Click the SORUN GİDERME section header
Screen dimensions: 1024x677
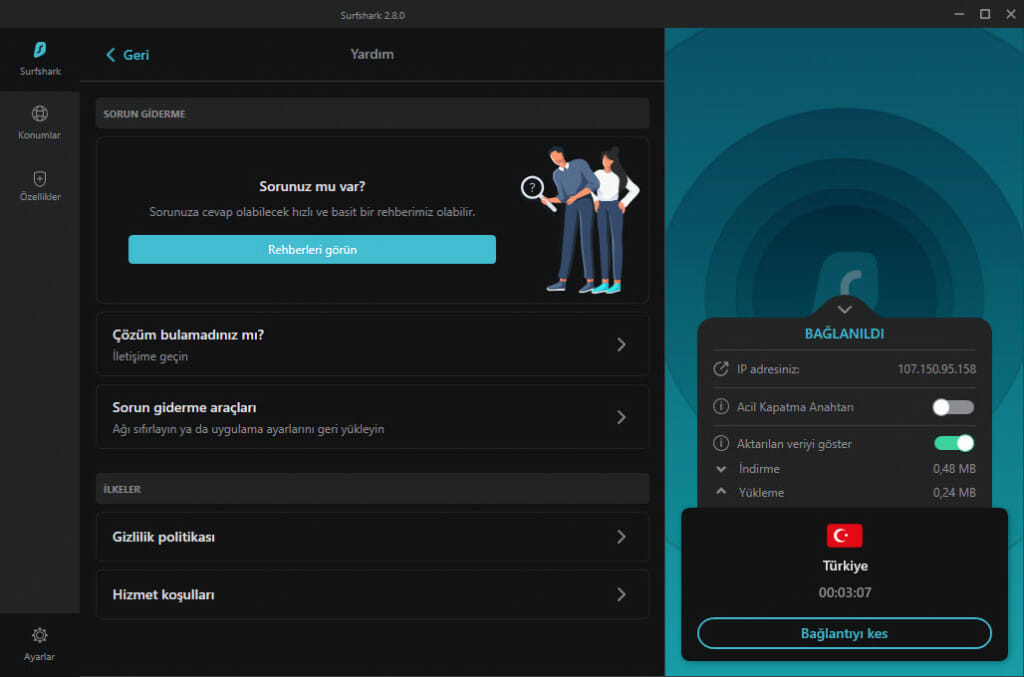(x=144, y=114)
